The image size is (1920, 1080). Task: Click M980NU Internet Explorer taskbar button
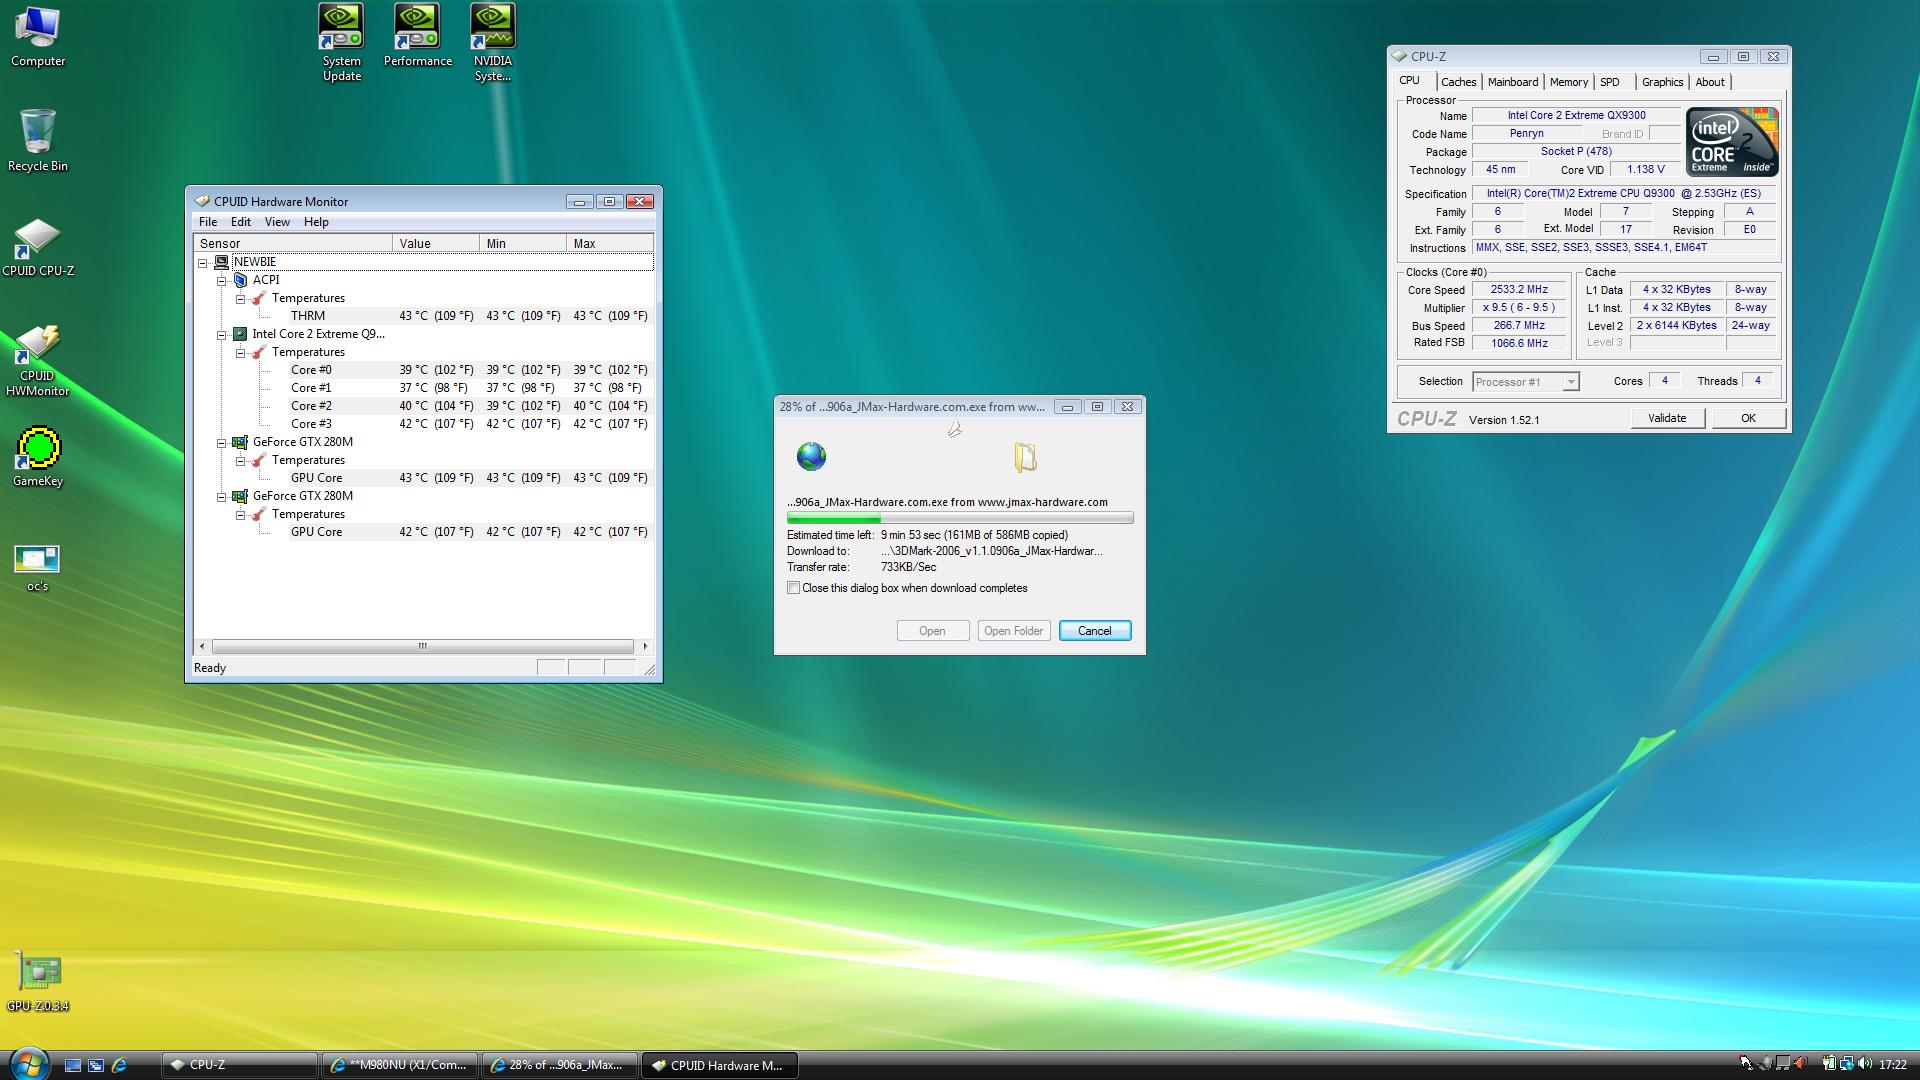[400, 1065]
